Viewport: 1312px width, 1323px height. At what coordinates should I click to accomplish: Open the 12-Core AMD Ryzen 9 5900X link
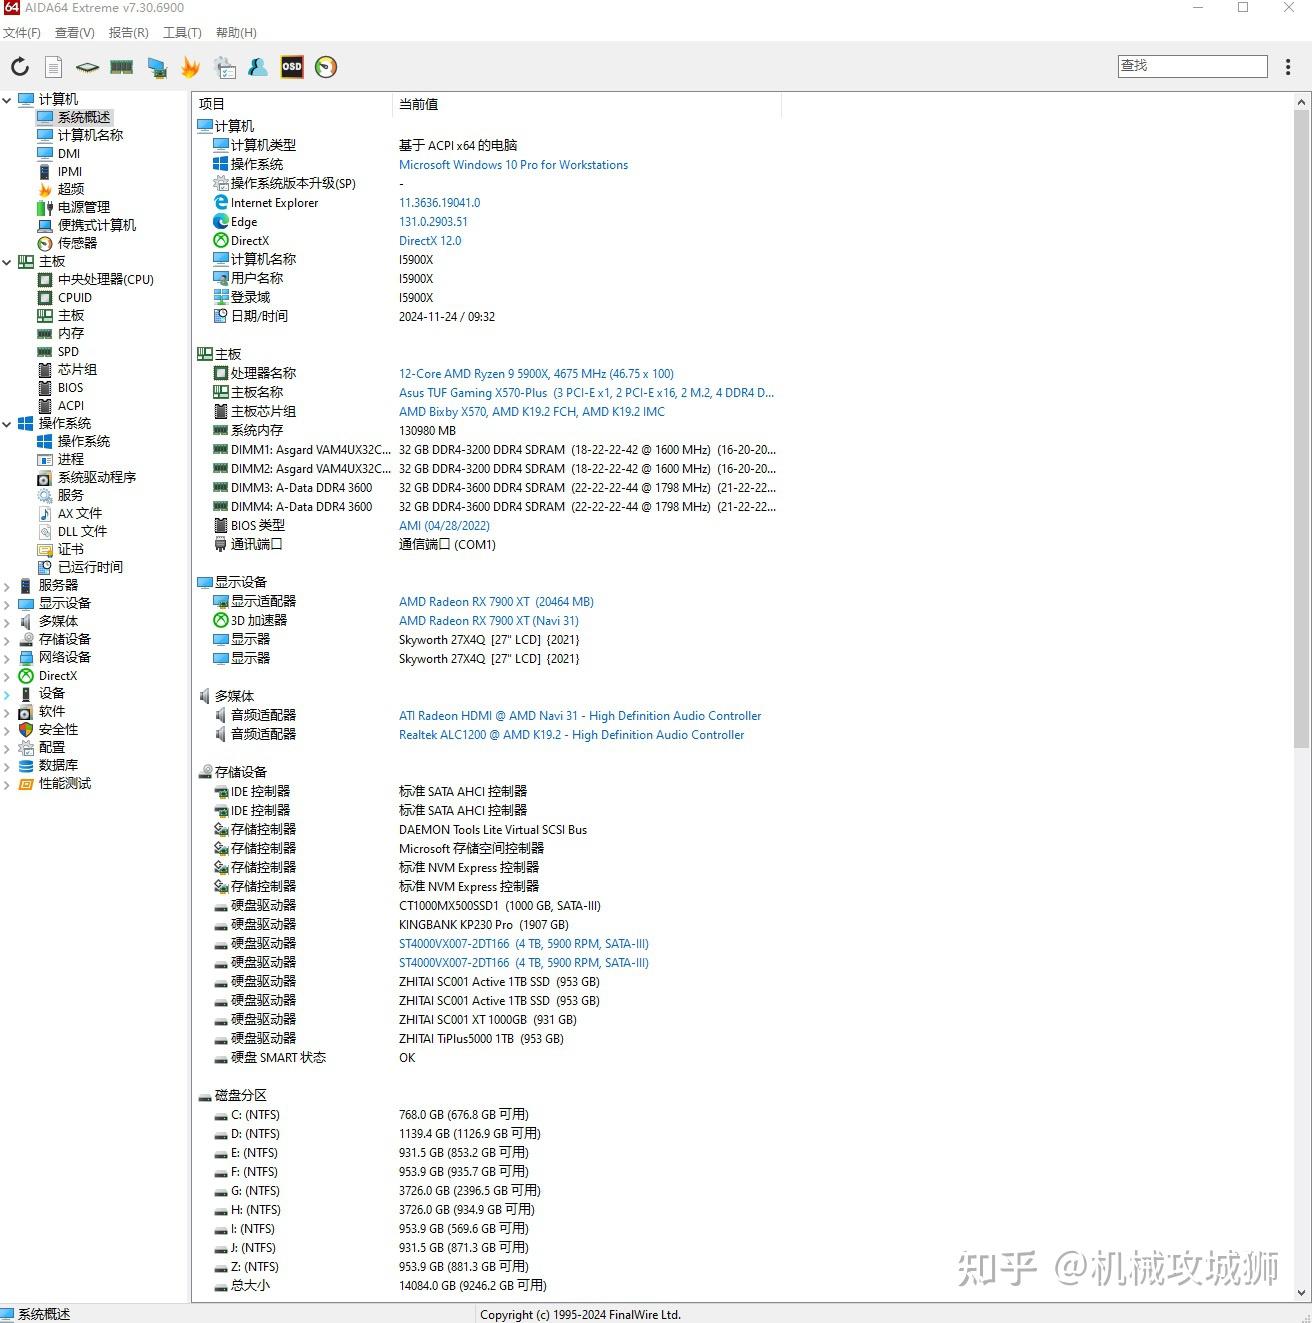pyautogui.click(x=536, y=374)
